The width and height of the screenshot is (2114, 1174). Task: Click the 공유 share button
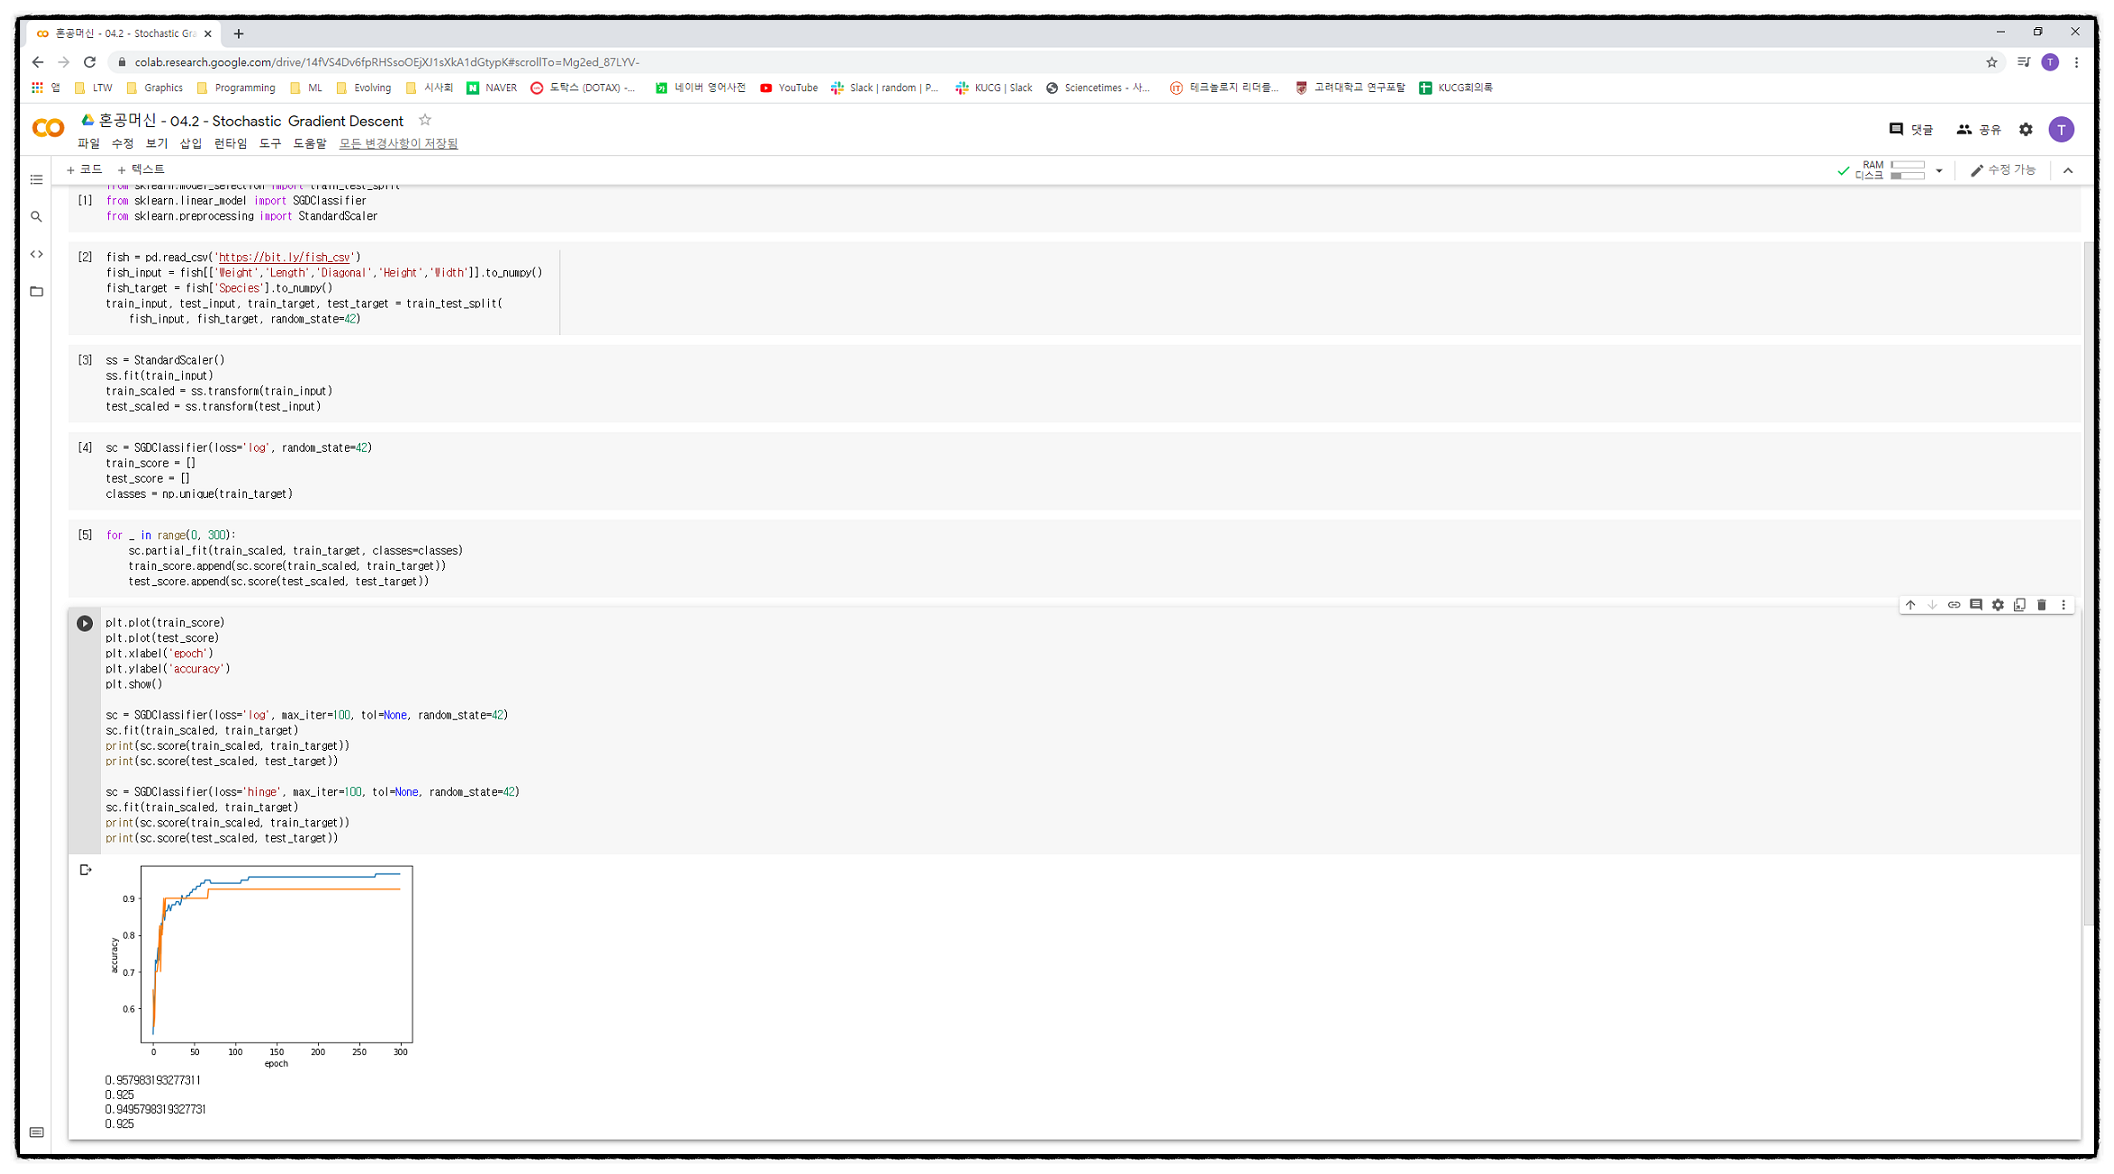1979,130
